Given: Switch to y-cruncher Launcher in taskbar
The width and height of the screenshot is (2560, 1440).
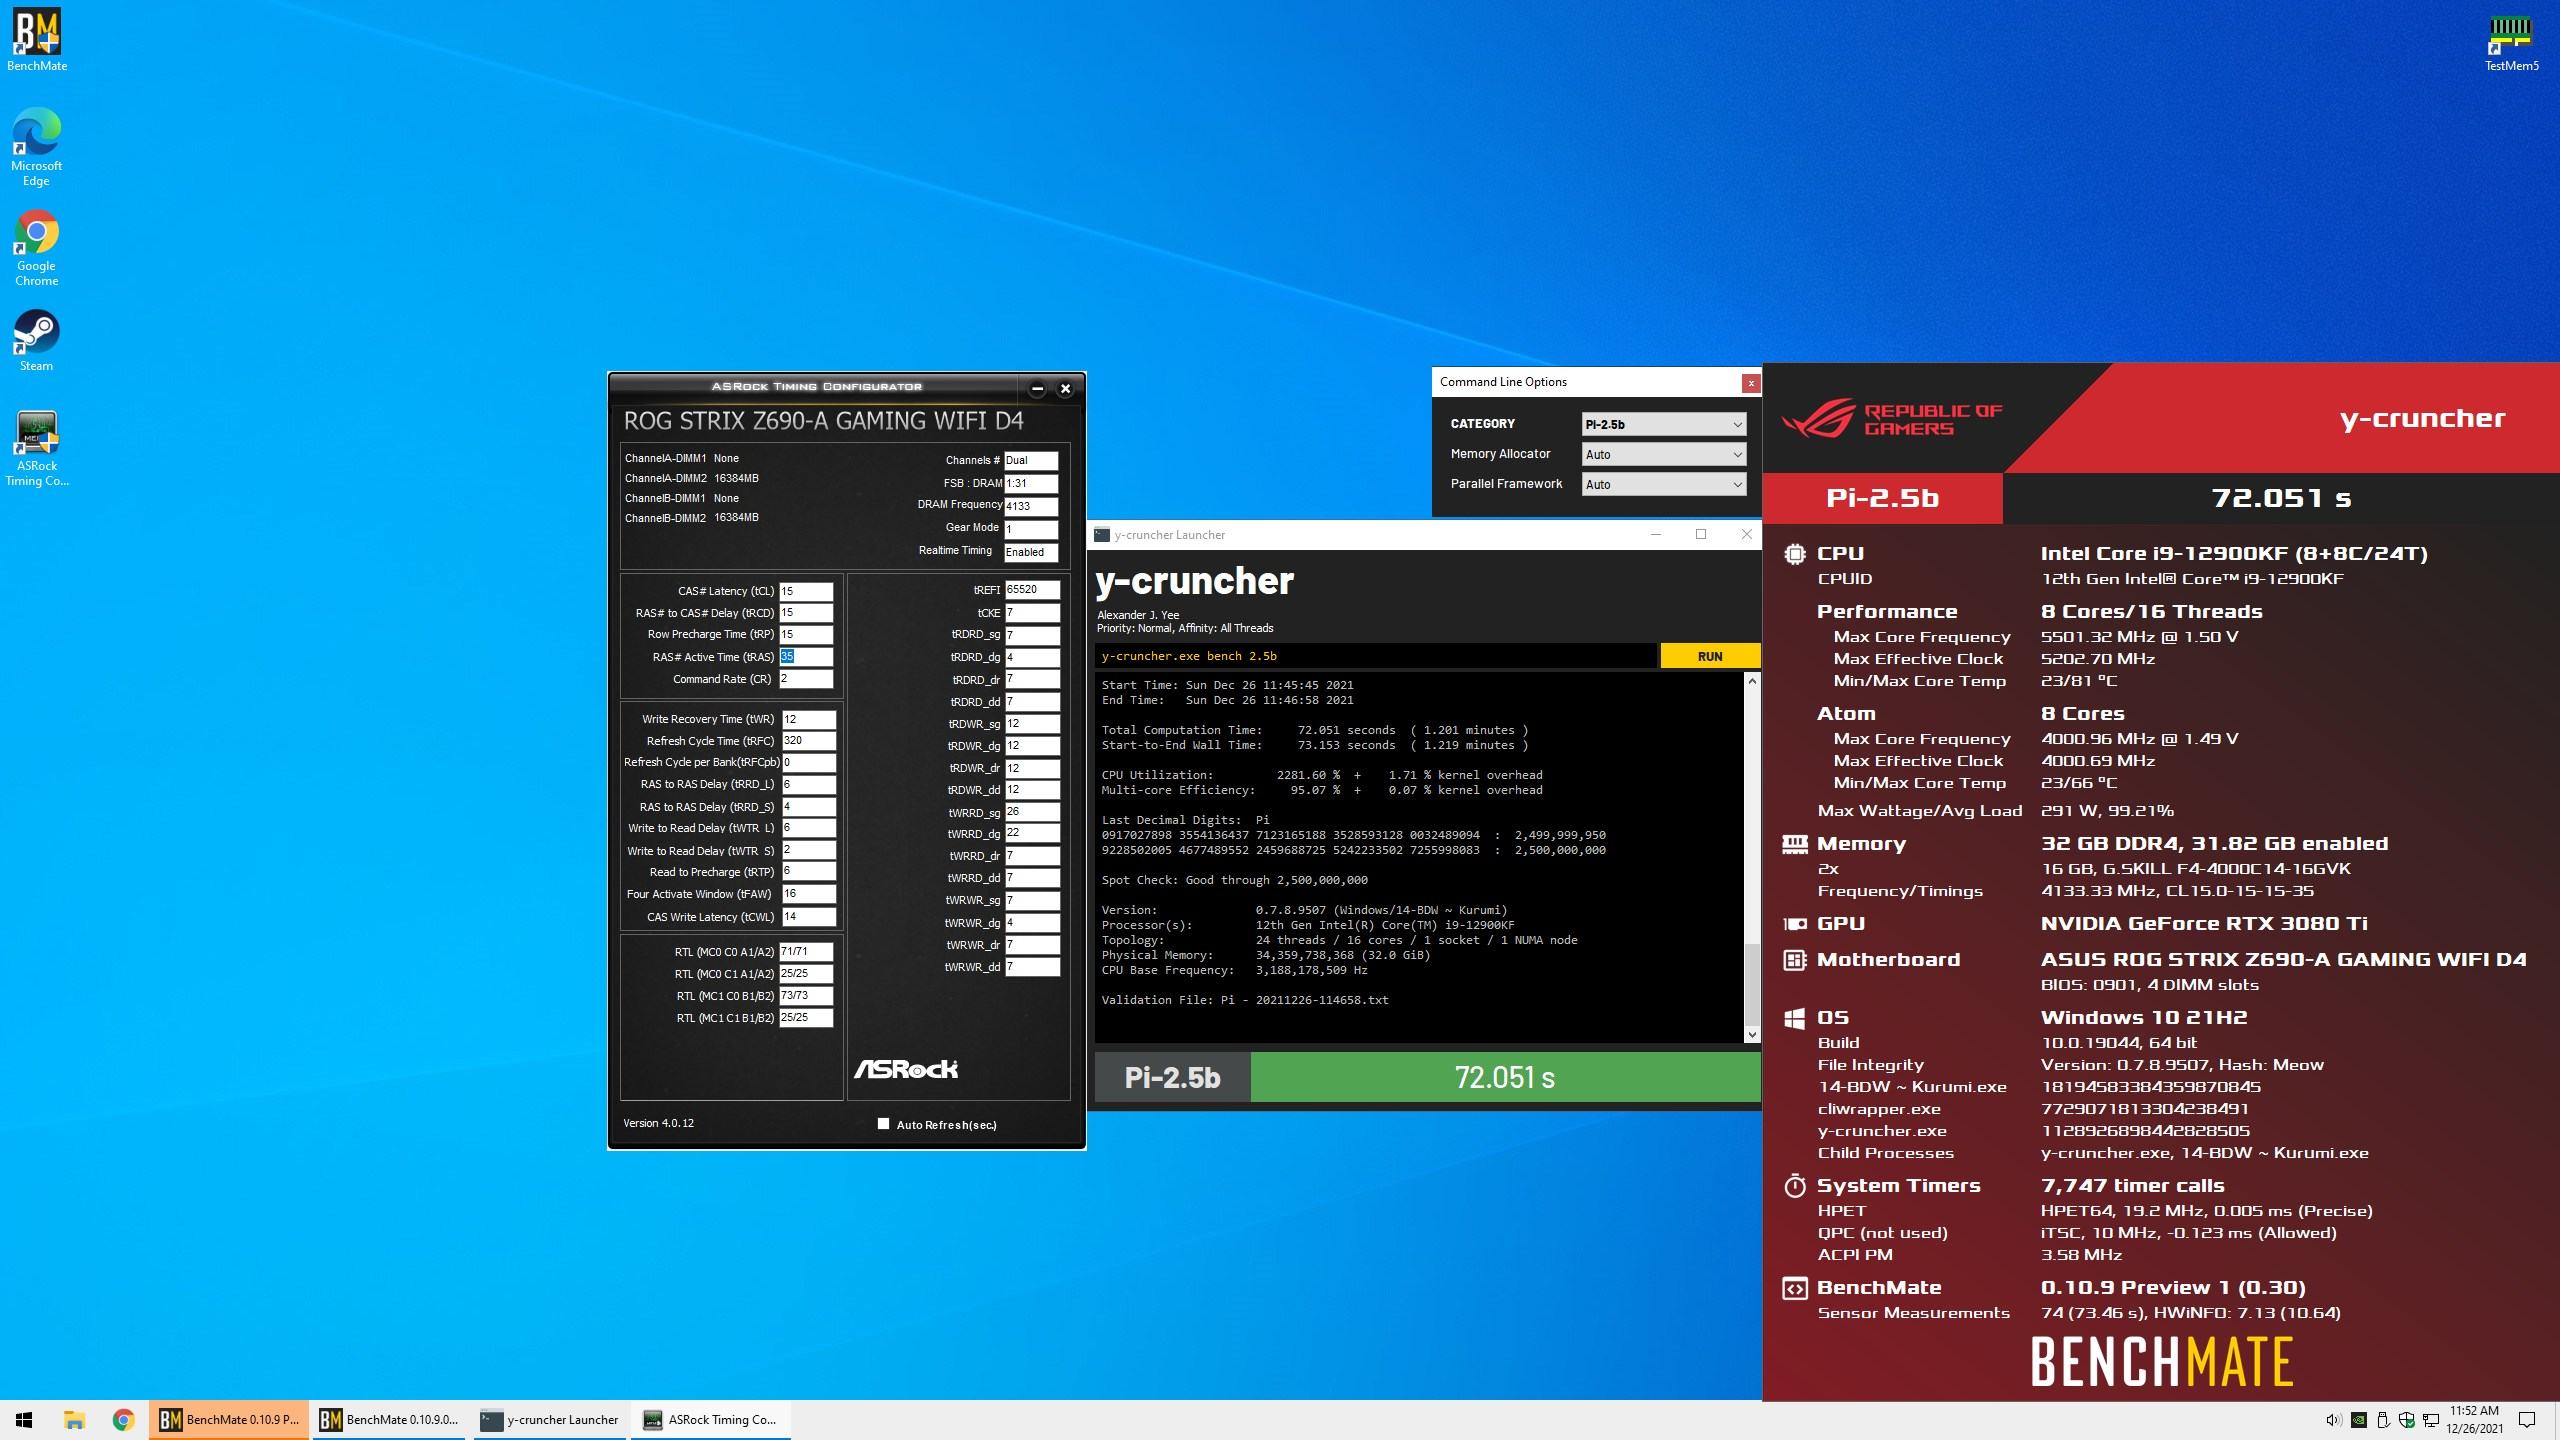Looking at the screenshot, I should click(x=550, y=1419).
